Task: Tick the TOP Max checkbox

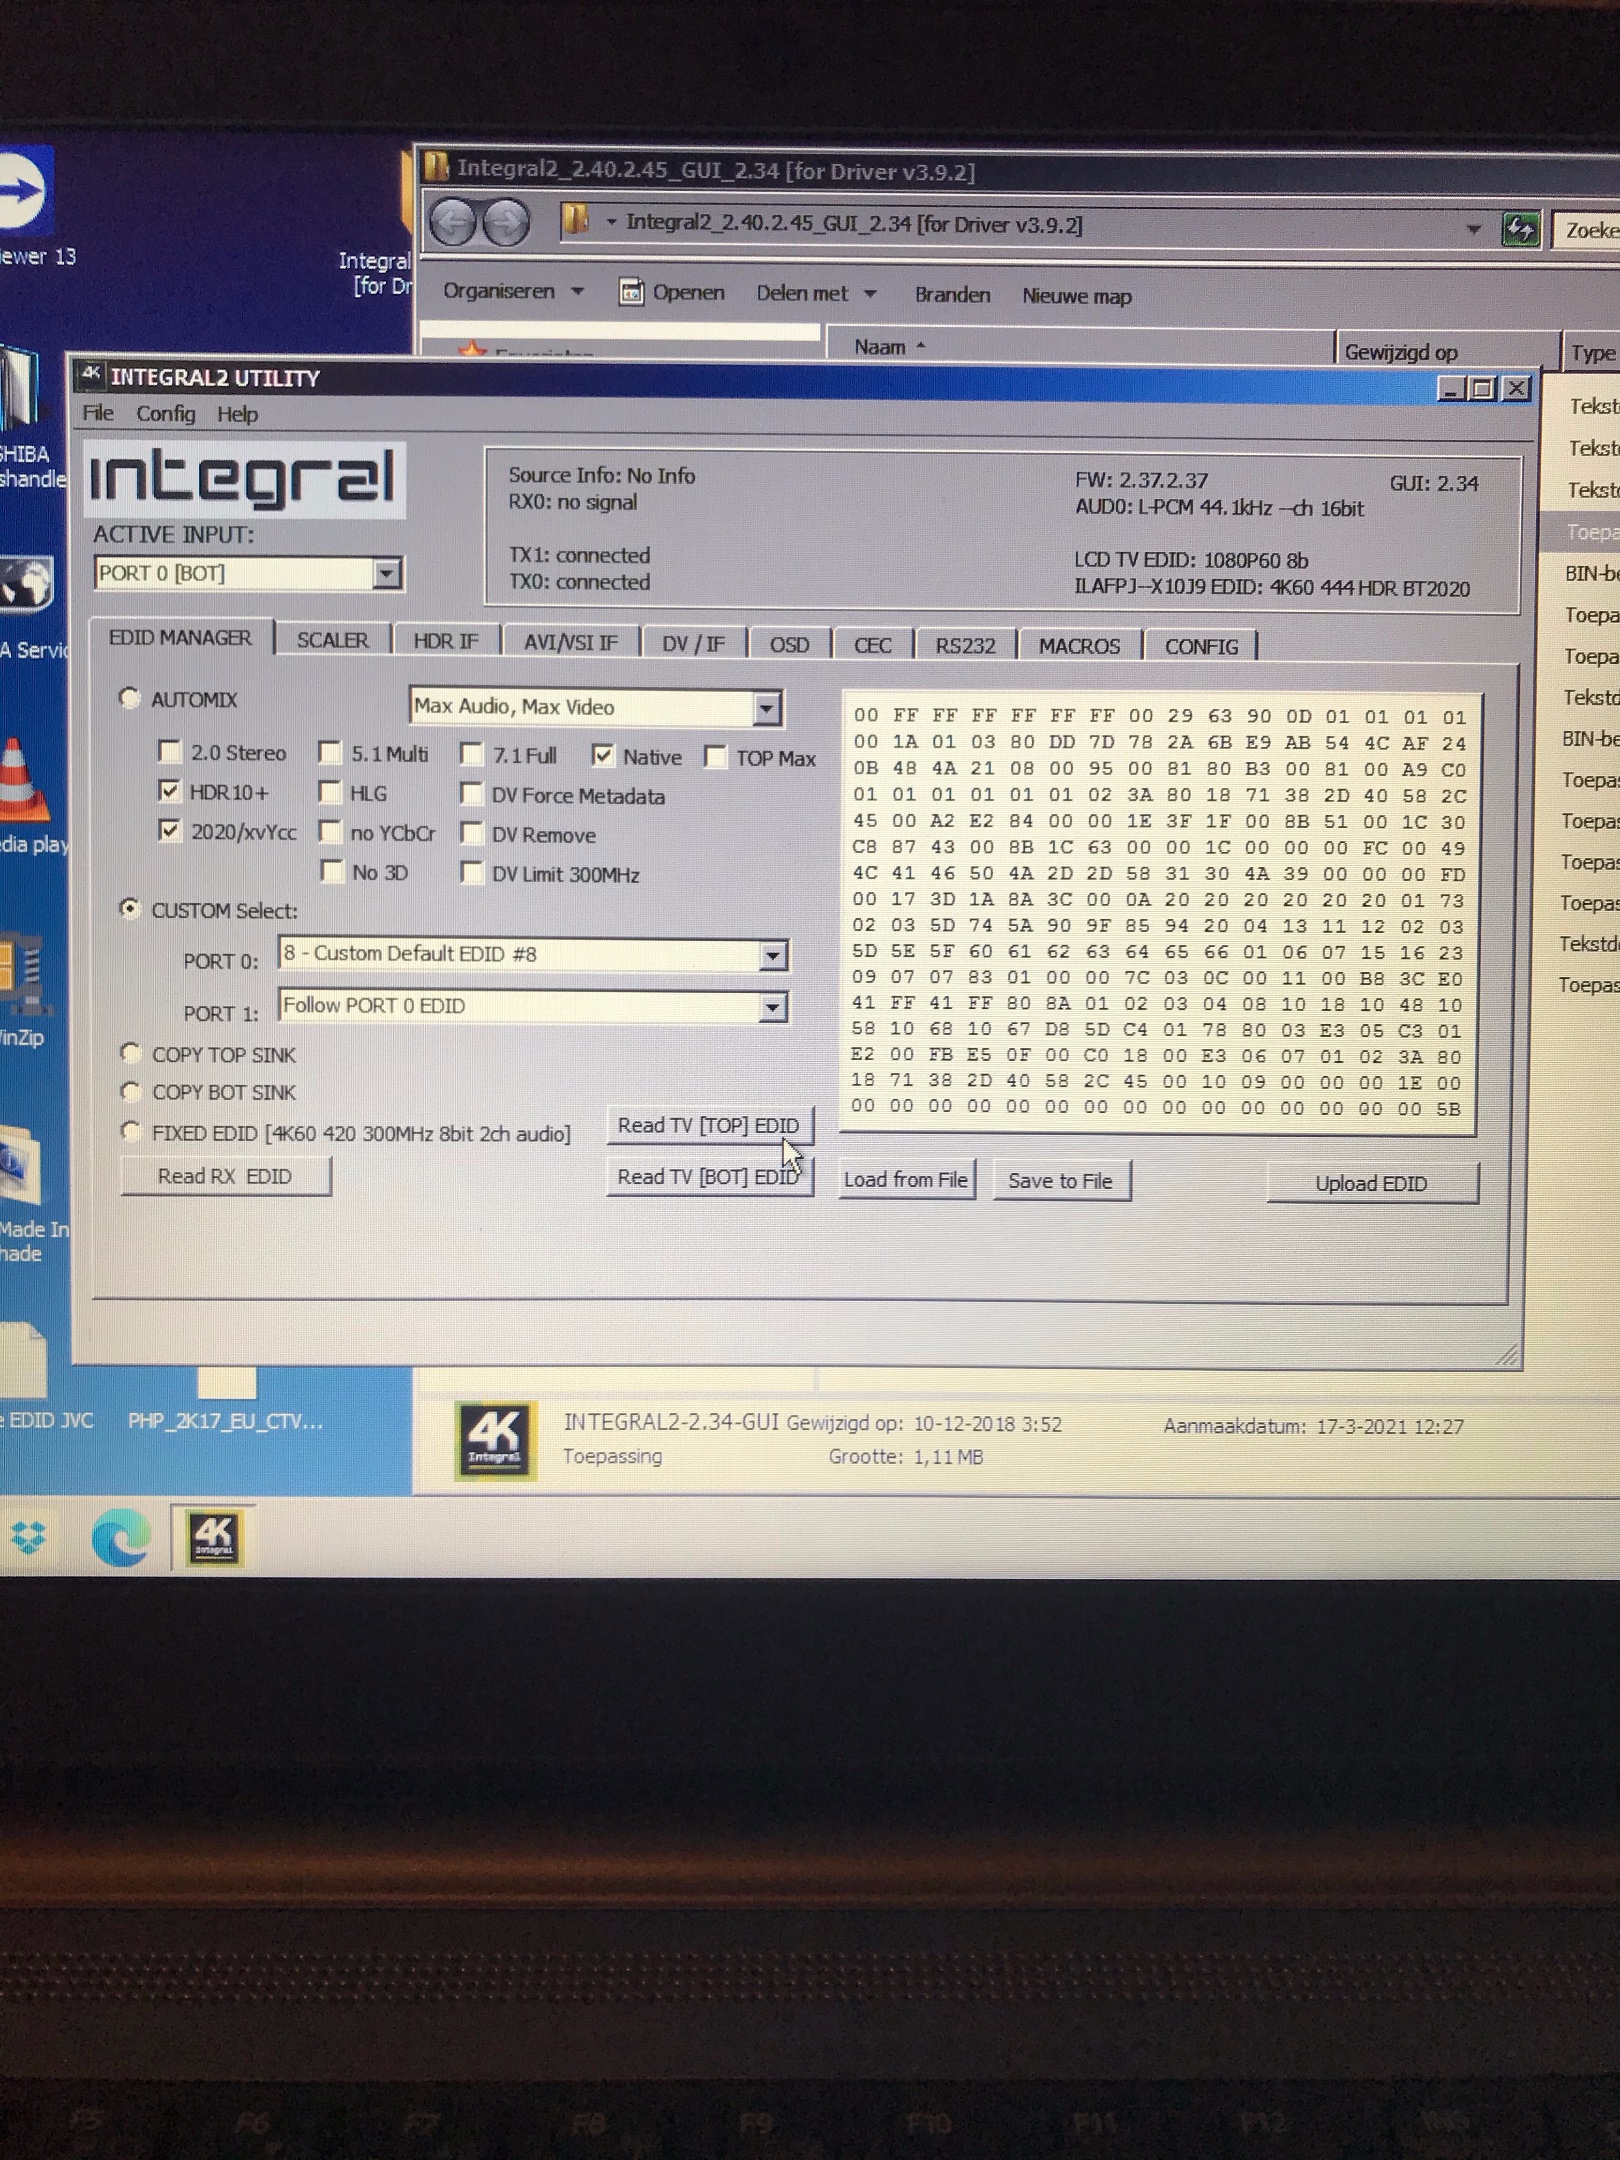Action: 715,757
